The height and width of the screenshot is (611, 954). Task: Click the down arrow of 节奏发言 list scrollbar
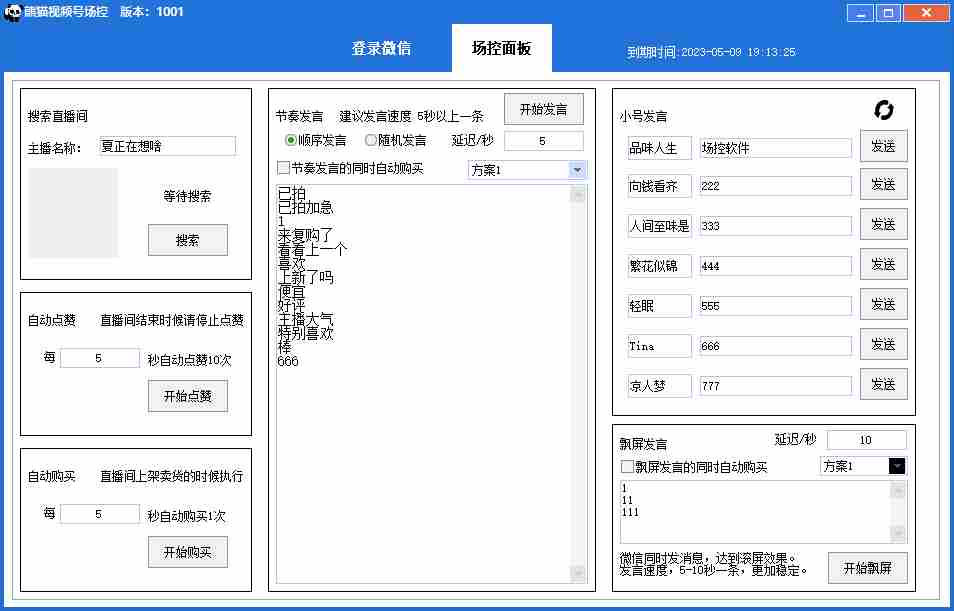[578, 573]
